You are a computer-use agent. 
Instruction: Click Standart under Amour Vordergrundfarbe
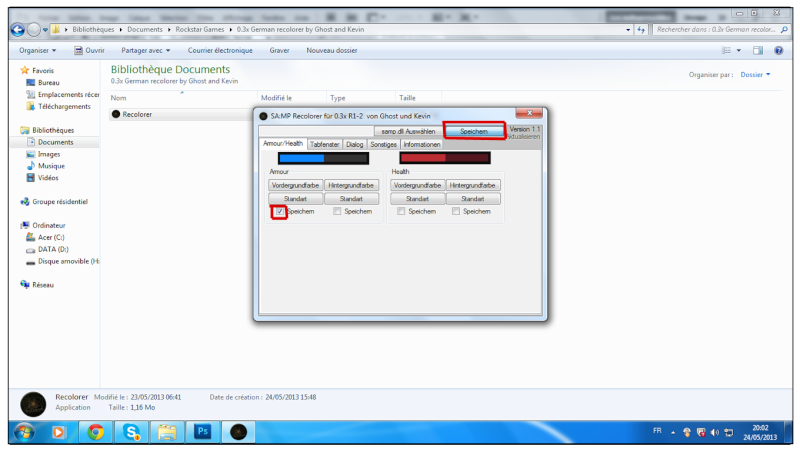click(295, 199)
